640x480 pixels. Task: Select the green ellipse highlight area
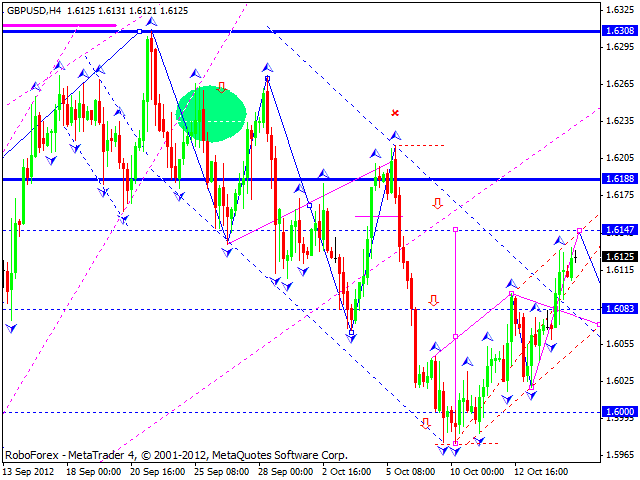coord(211,113)
